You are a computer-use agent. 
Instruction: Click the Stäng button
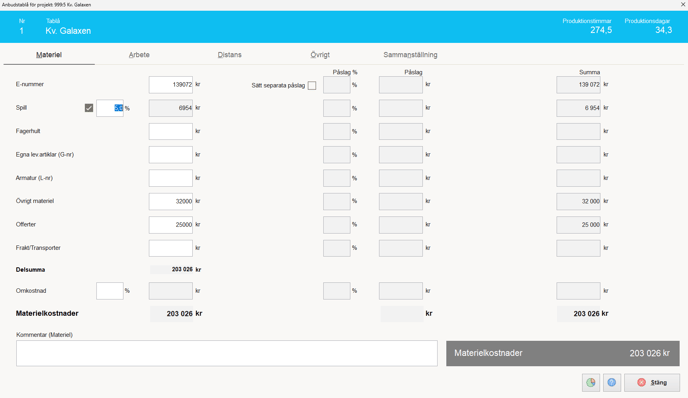coord(652,383)
